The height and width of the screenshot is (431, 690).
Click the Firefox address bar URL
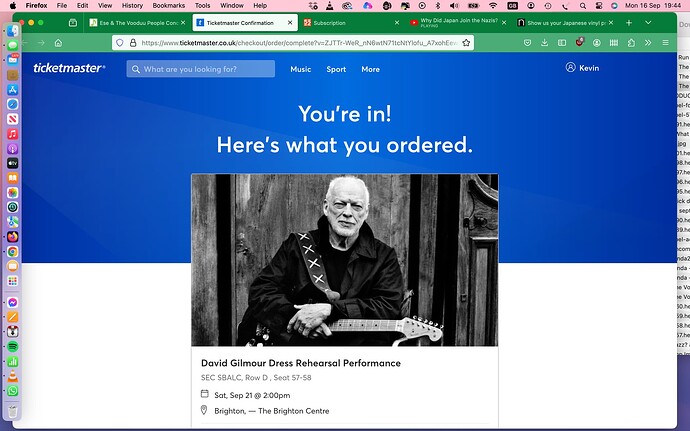[299, 43]
